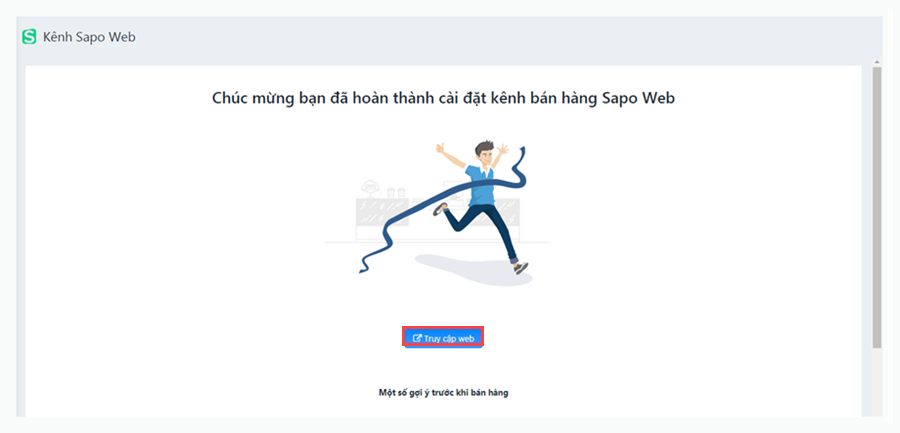Viewport: 900px width, 433px height.
Task: Click the scrollbar up arrow
Action: (876, 63)
